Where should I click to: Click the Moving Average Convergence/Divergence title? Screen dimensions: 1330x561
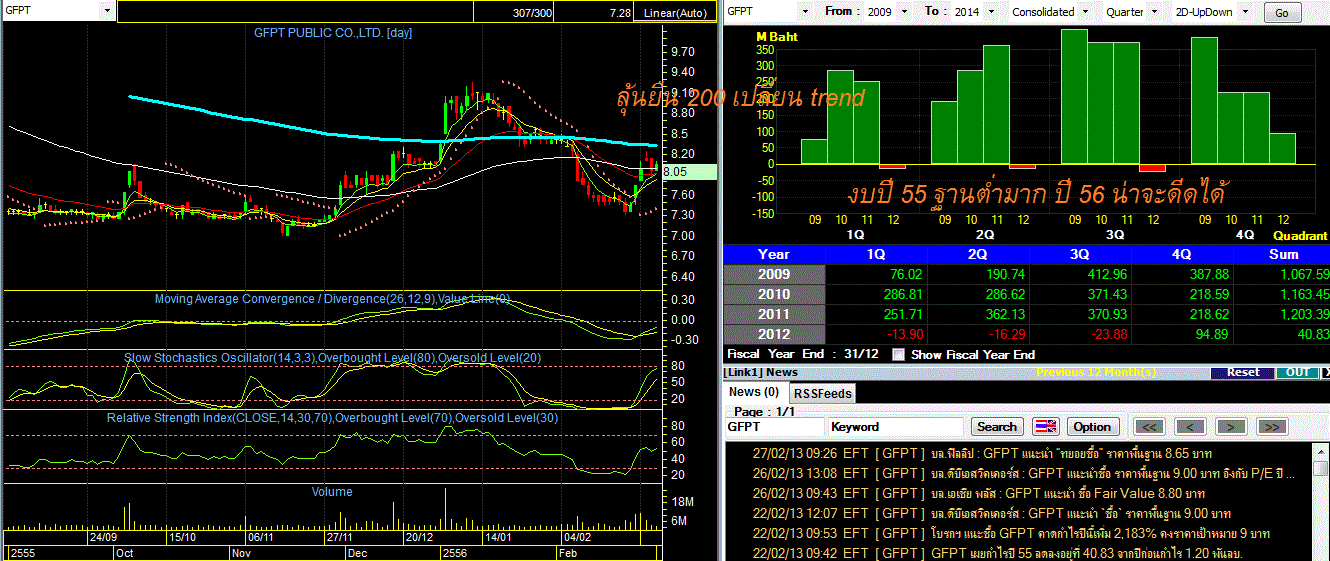coord(332,298)
